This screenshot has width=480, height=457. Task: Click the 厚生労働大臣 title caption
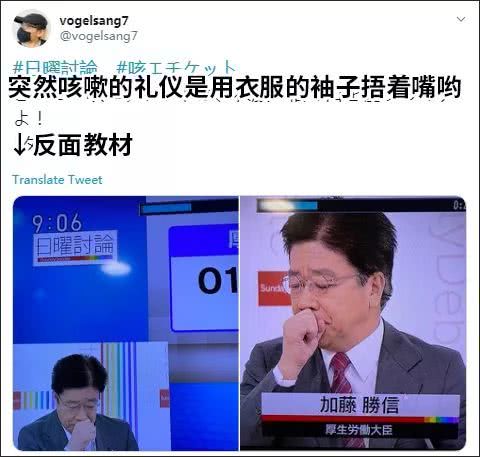[x=359, y=430]
